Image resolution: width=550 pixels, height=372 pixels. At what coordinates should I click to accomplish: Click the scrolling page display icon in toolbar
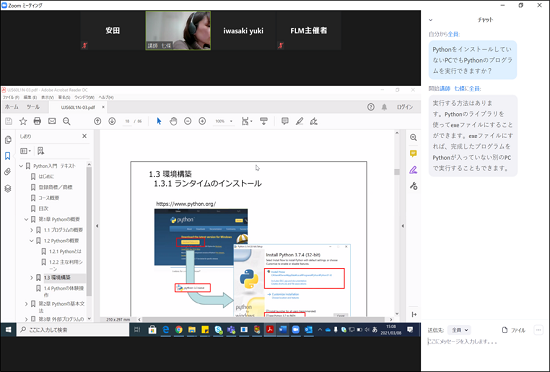tap(264, 121)
